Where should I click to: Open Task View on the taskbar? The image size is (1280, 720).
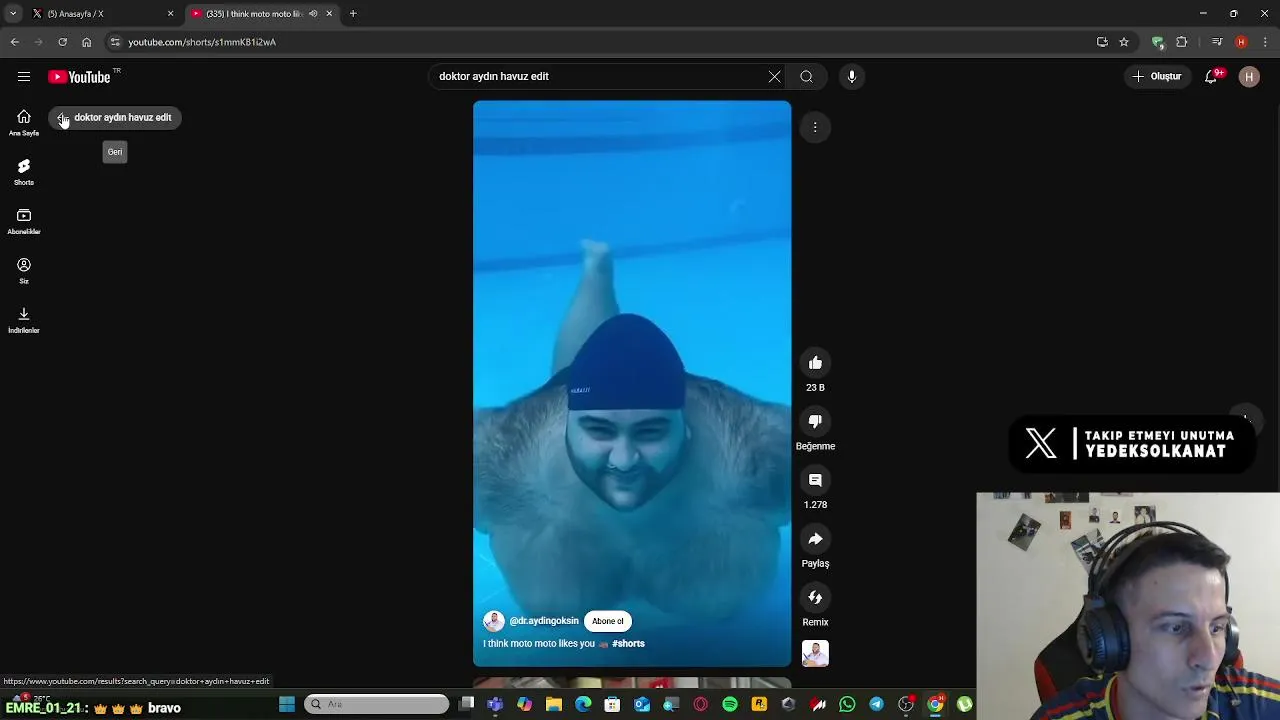click(466, 704)
